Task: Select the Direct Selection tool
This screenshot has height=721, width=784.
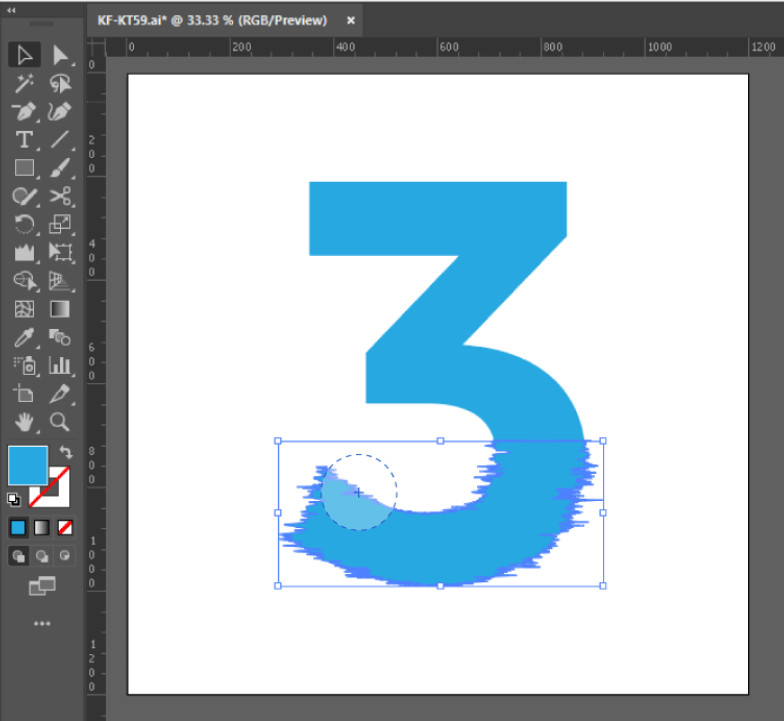Action: (60, 55)
